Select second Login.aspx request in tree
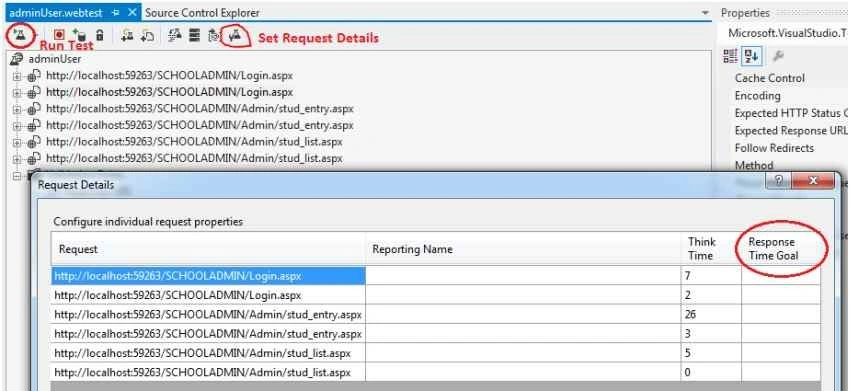The image size is (850, 391). 170,92
